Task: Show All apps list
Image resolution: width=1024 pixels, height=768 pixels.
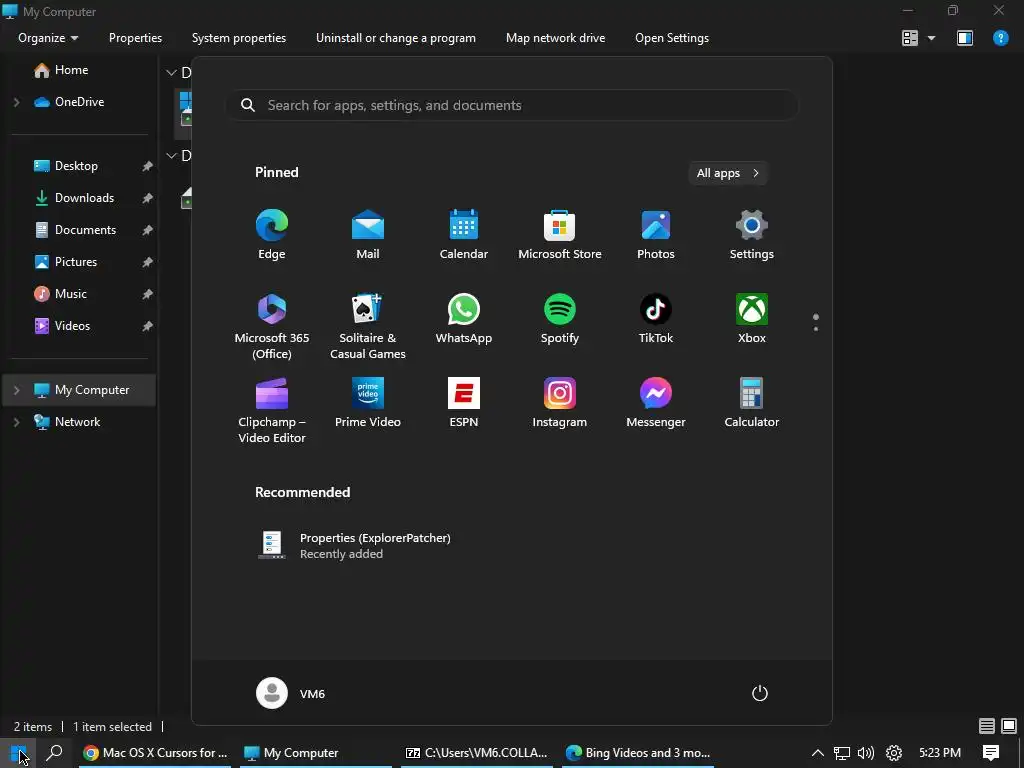Action: (x=728, y=173)
